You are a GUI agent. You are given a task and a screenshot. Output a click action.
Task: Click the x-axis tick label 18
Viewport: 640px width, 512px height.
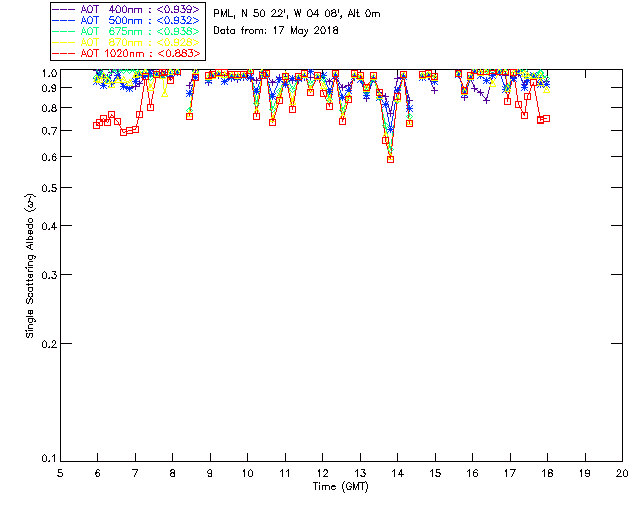547,473
